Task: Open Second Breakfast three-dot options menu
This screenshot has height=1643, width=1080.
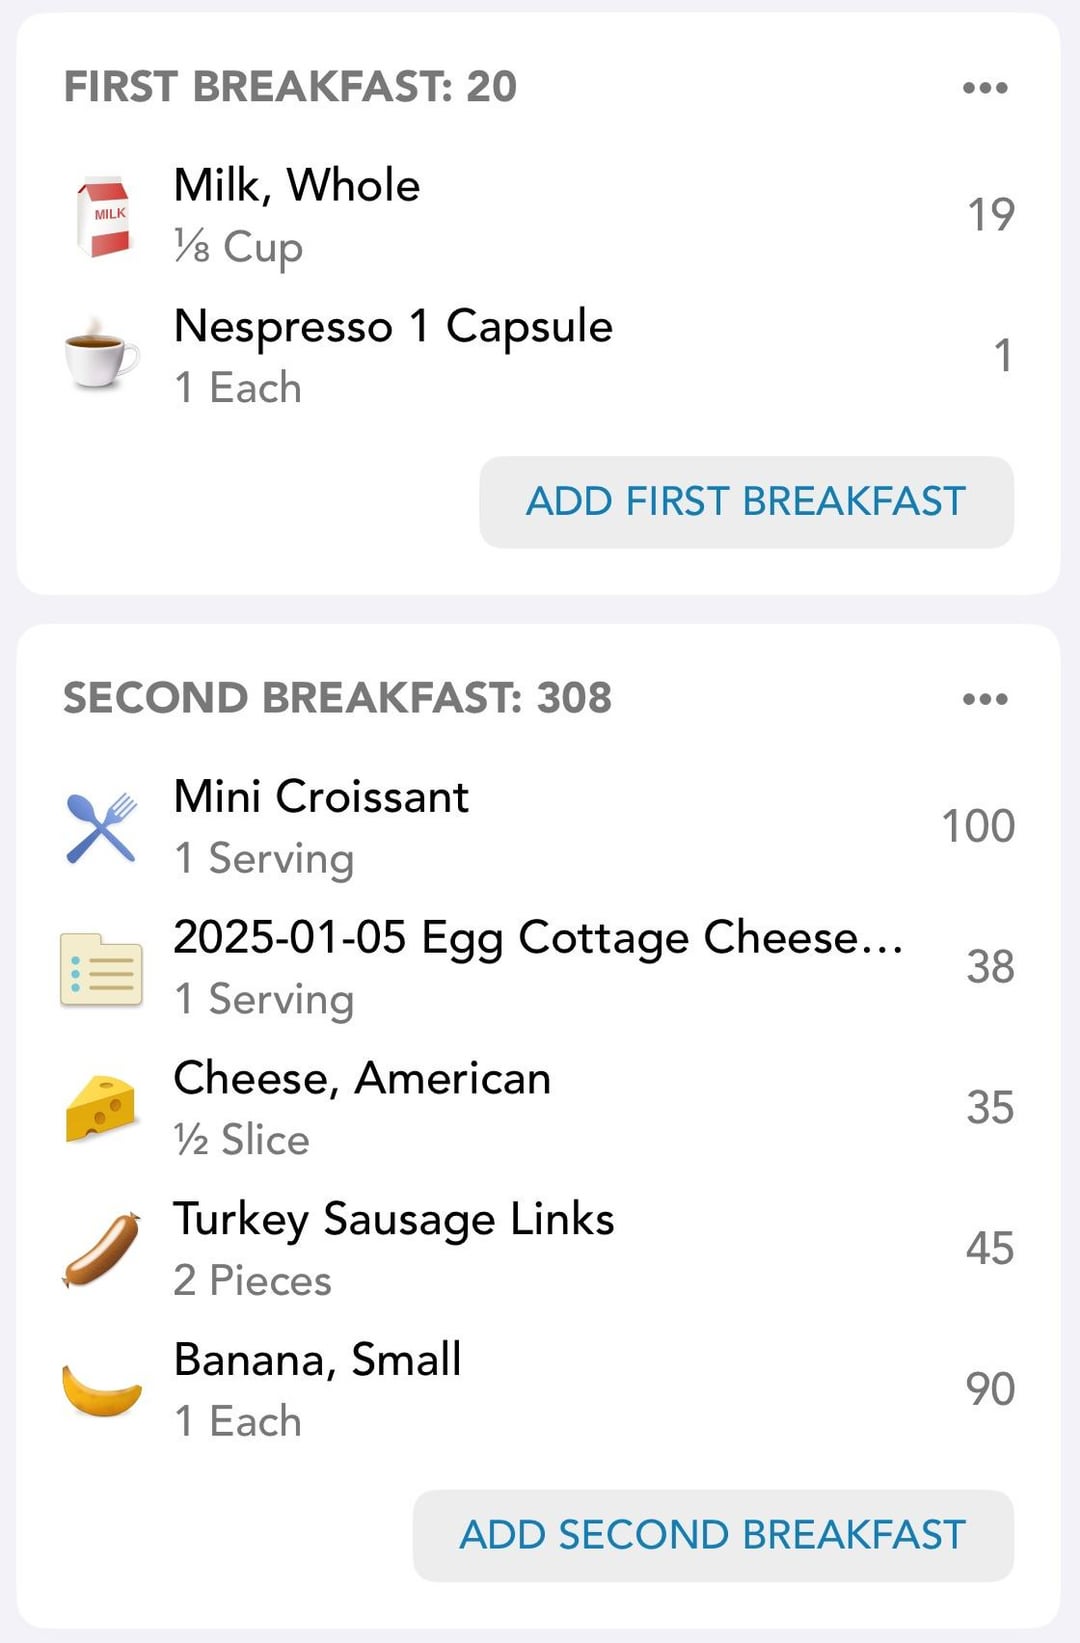Action: tap(985, 699)
